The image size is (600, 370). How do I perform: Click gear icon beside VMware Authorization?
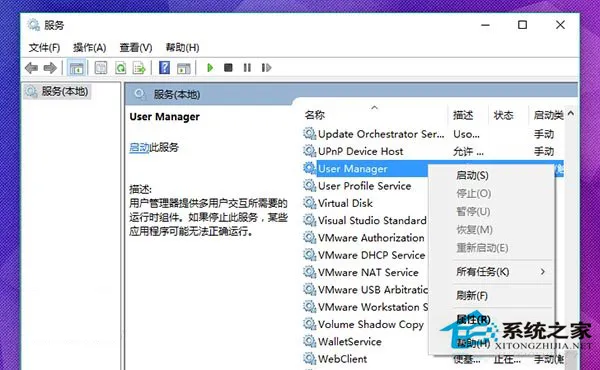309,238
